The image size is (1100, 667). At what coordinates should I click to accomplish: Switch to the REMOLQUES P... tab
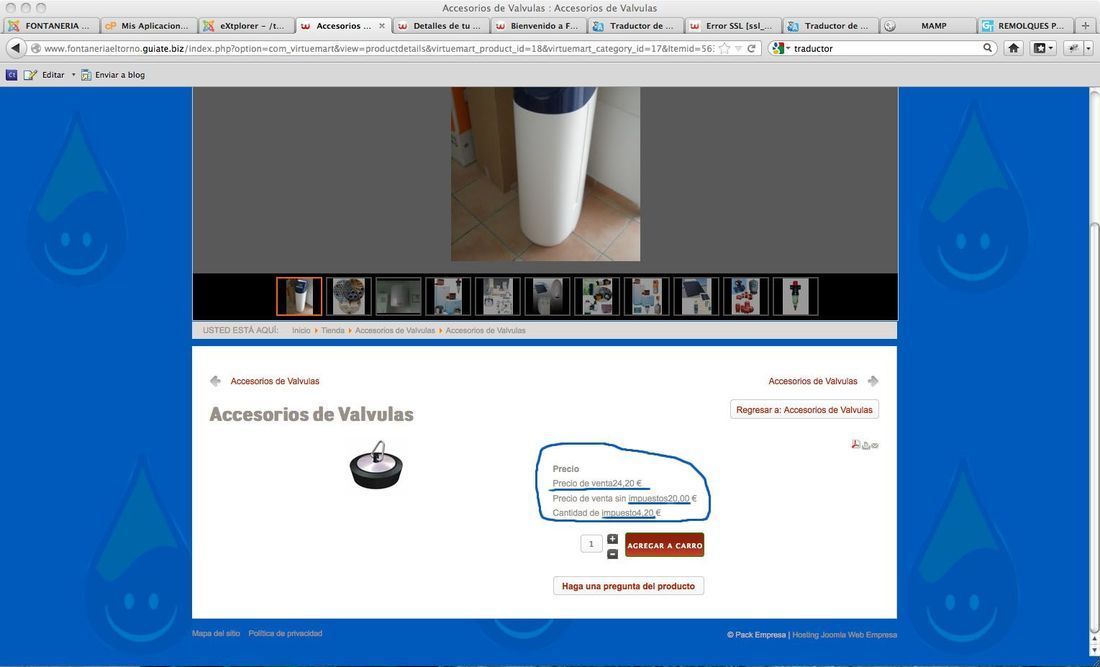pyautogui.click(x=1026, y=26)
